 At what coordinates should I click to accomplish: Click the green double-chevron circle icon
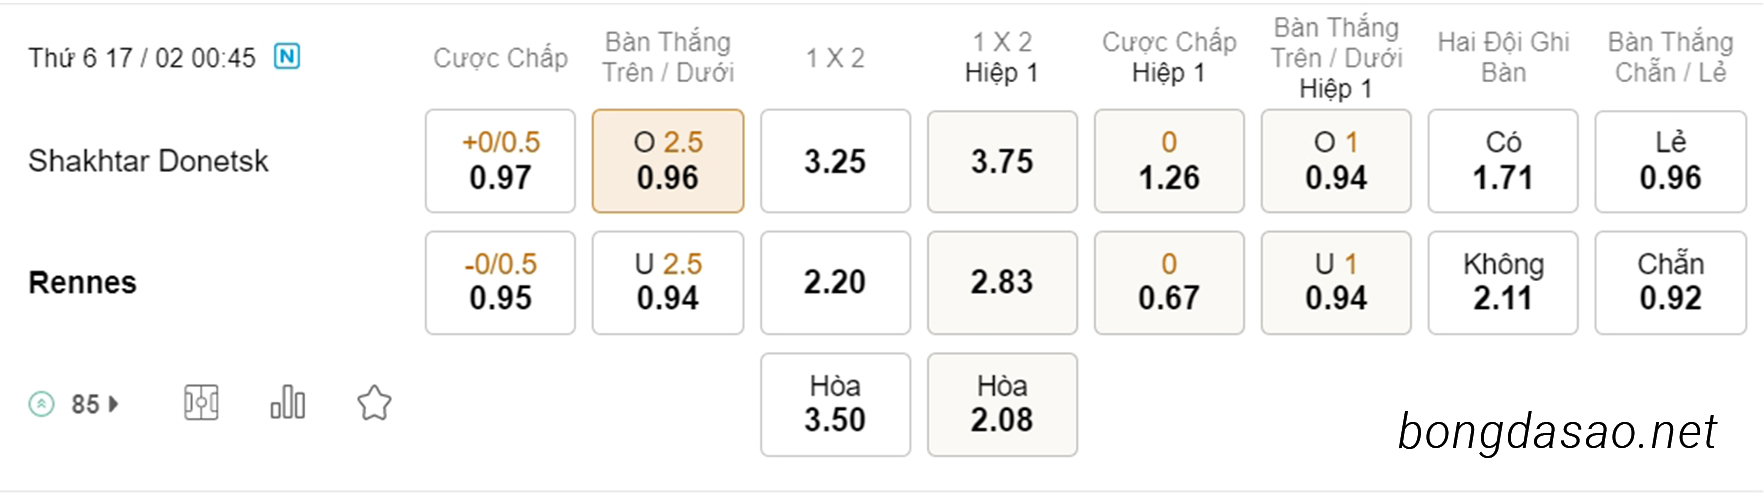click(41, 404)
